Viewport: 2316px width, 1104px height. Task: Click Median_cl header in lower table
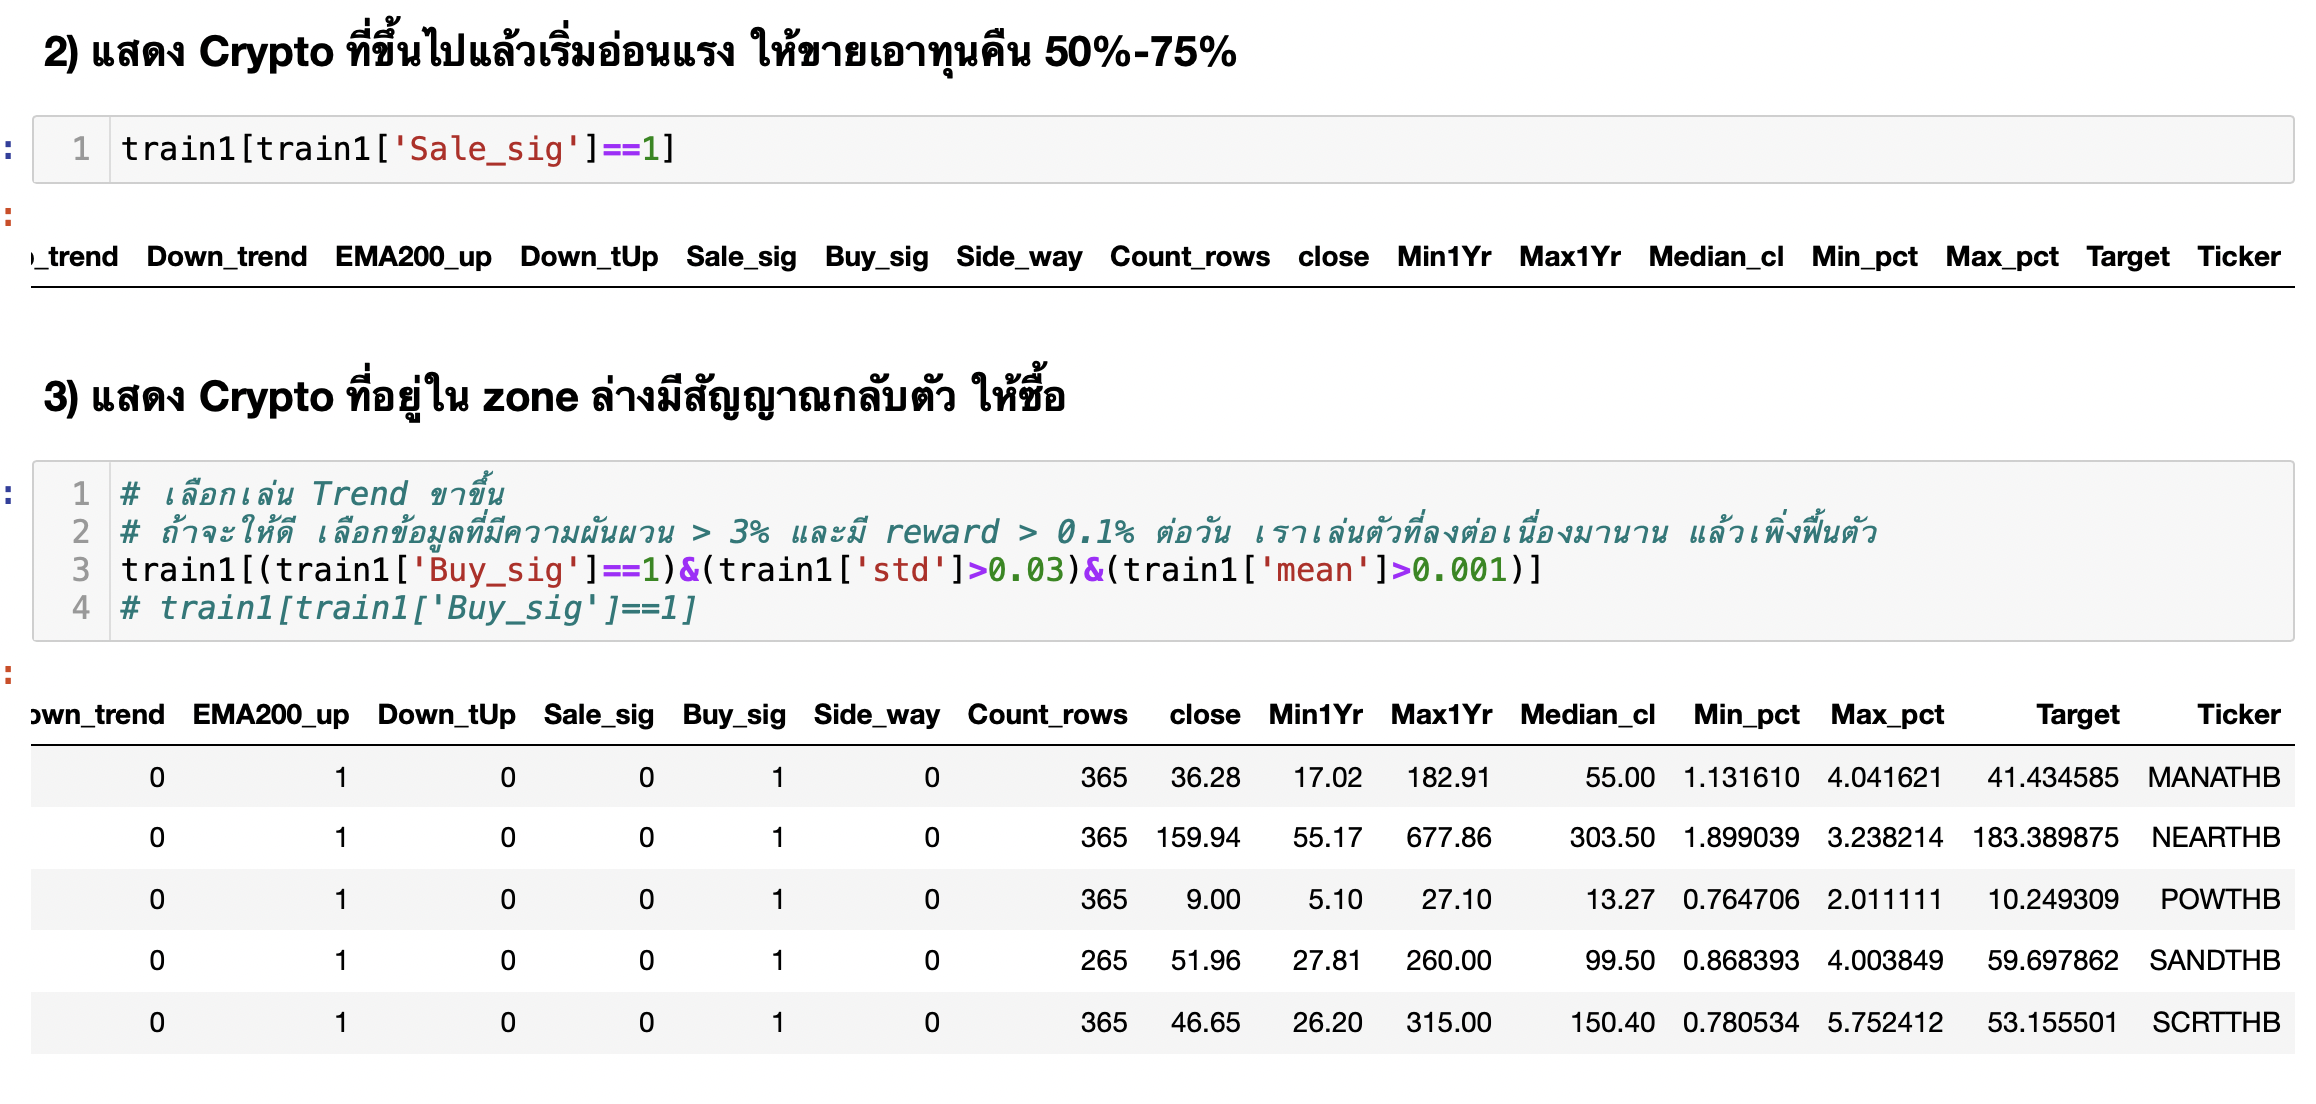[x=1588, y=715]
